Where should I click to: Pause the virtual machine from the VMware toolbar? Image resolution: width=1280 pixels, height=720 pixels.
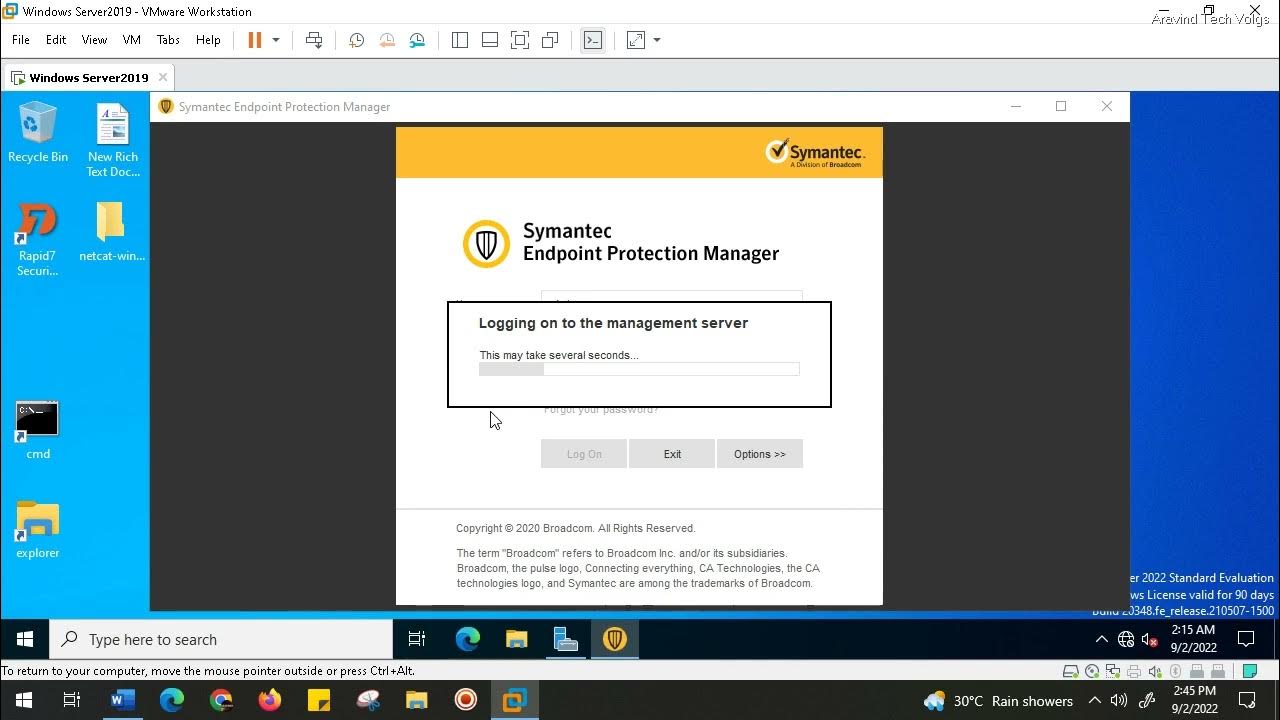coord(254,40)
